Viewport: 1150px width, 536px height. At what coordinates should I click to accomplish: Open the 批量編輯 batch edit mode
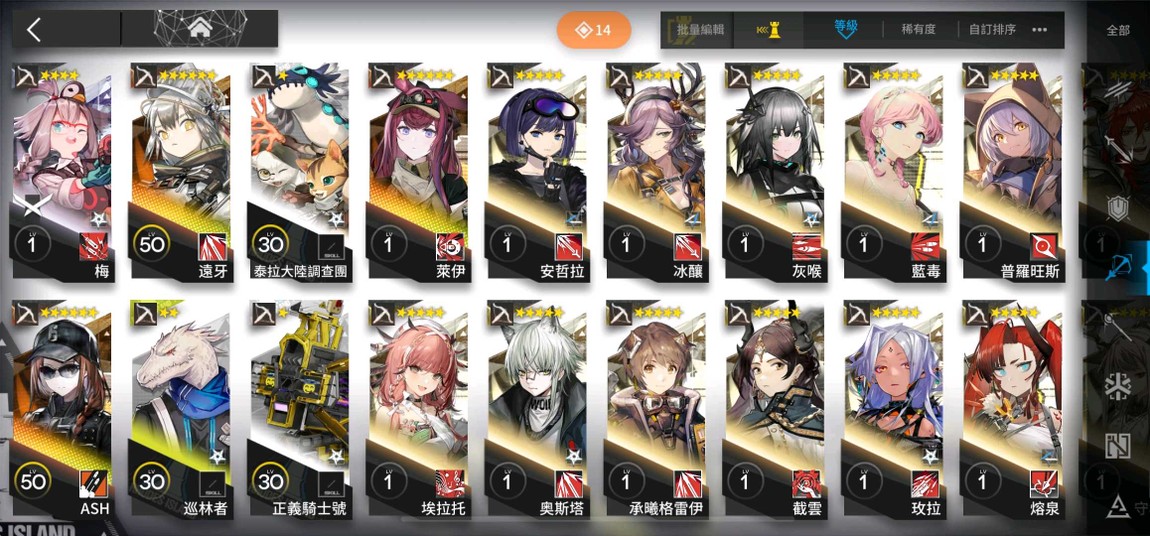pyautogui.click(x=700, y=30)
